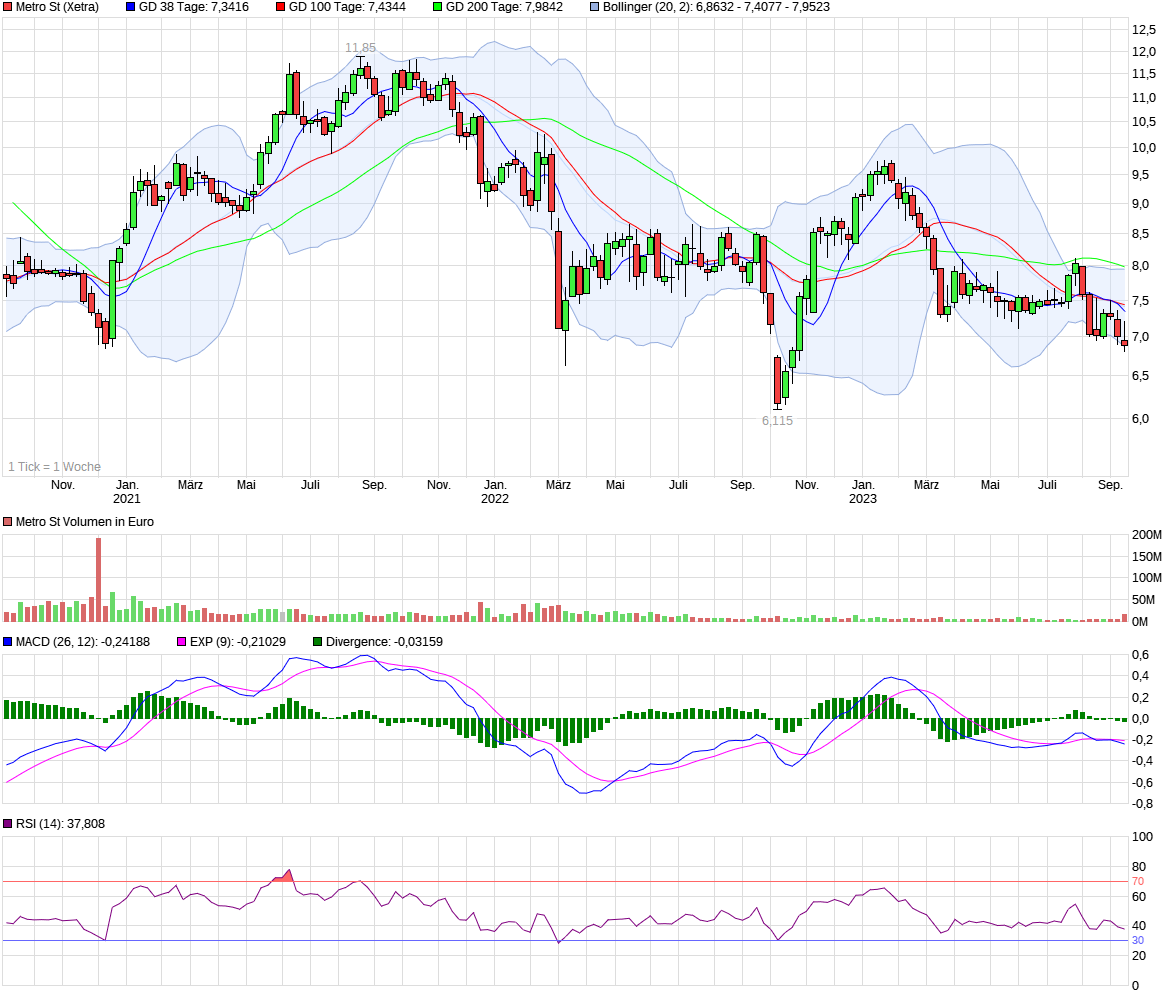
Task: Click the blue MACD legend swatch
Action: [x=8, y=642]
